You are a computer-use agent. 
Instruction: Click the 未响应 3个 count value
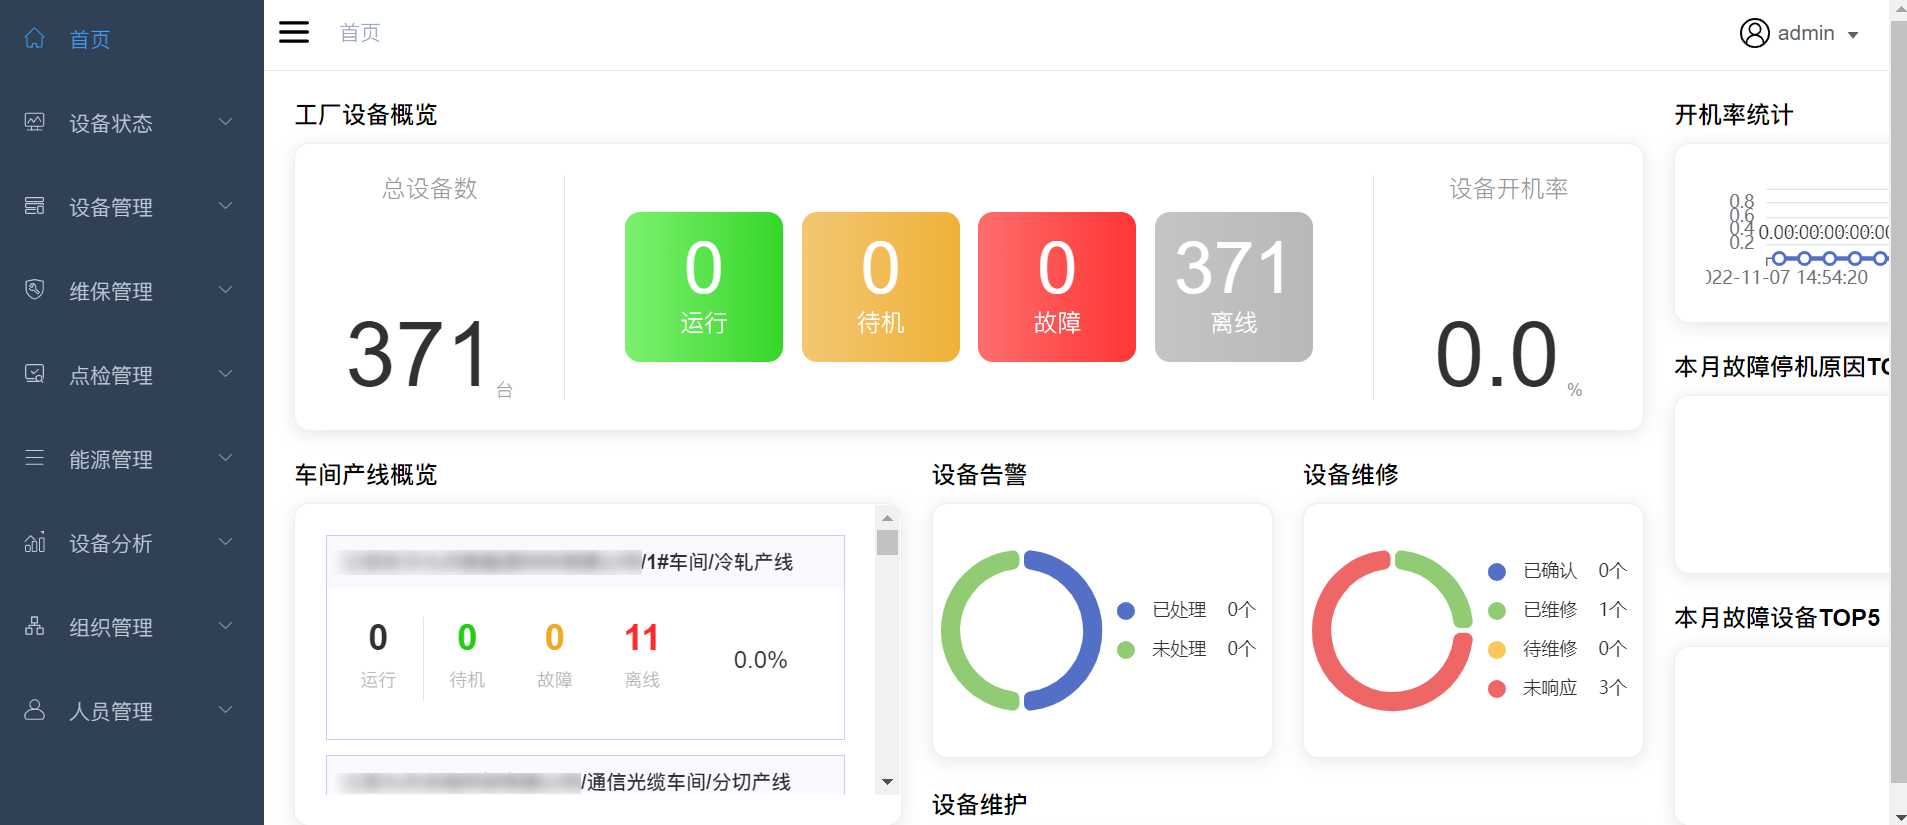[x=1612, y=688]
